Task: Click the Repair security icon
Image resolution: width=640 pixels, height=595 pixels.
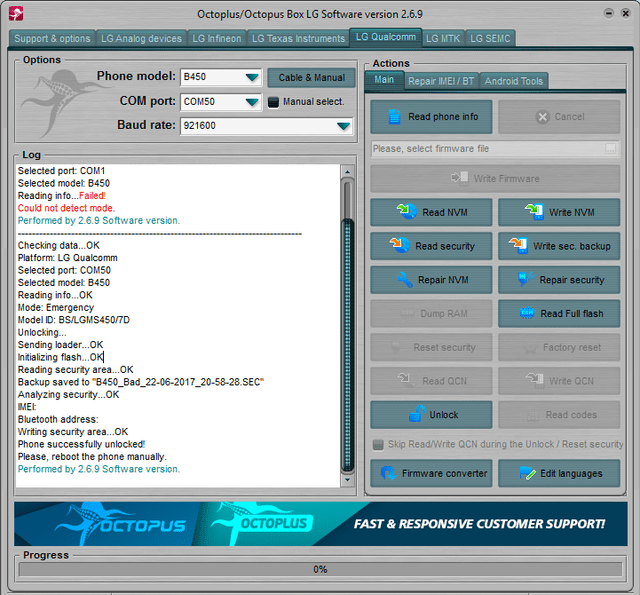Action: (526, 279)
